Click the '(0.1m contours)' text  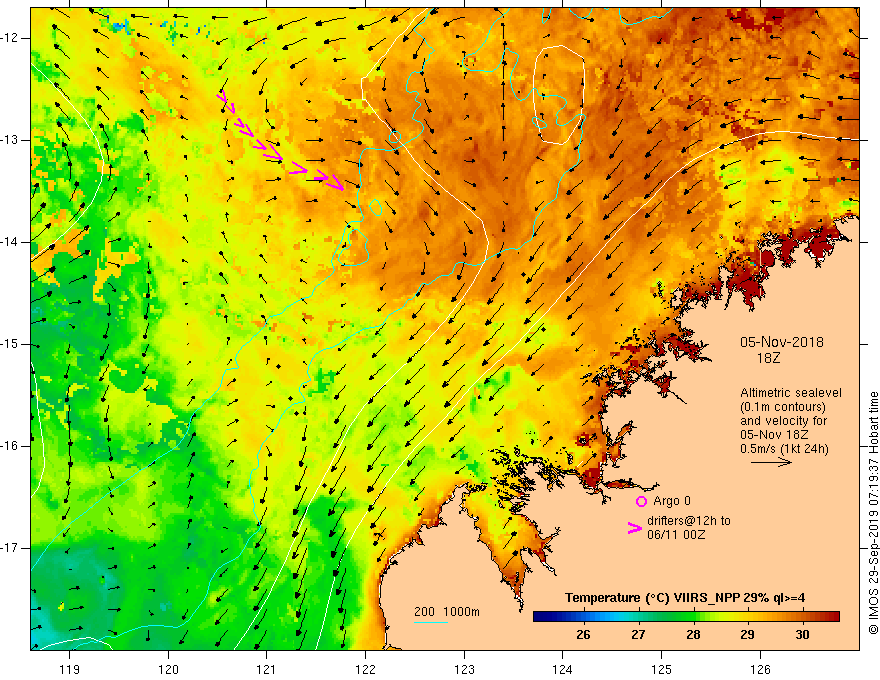coord(783,407)
